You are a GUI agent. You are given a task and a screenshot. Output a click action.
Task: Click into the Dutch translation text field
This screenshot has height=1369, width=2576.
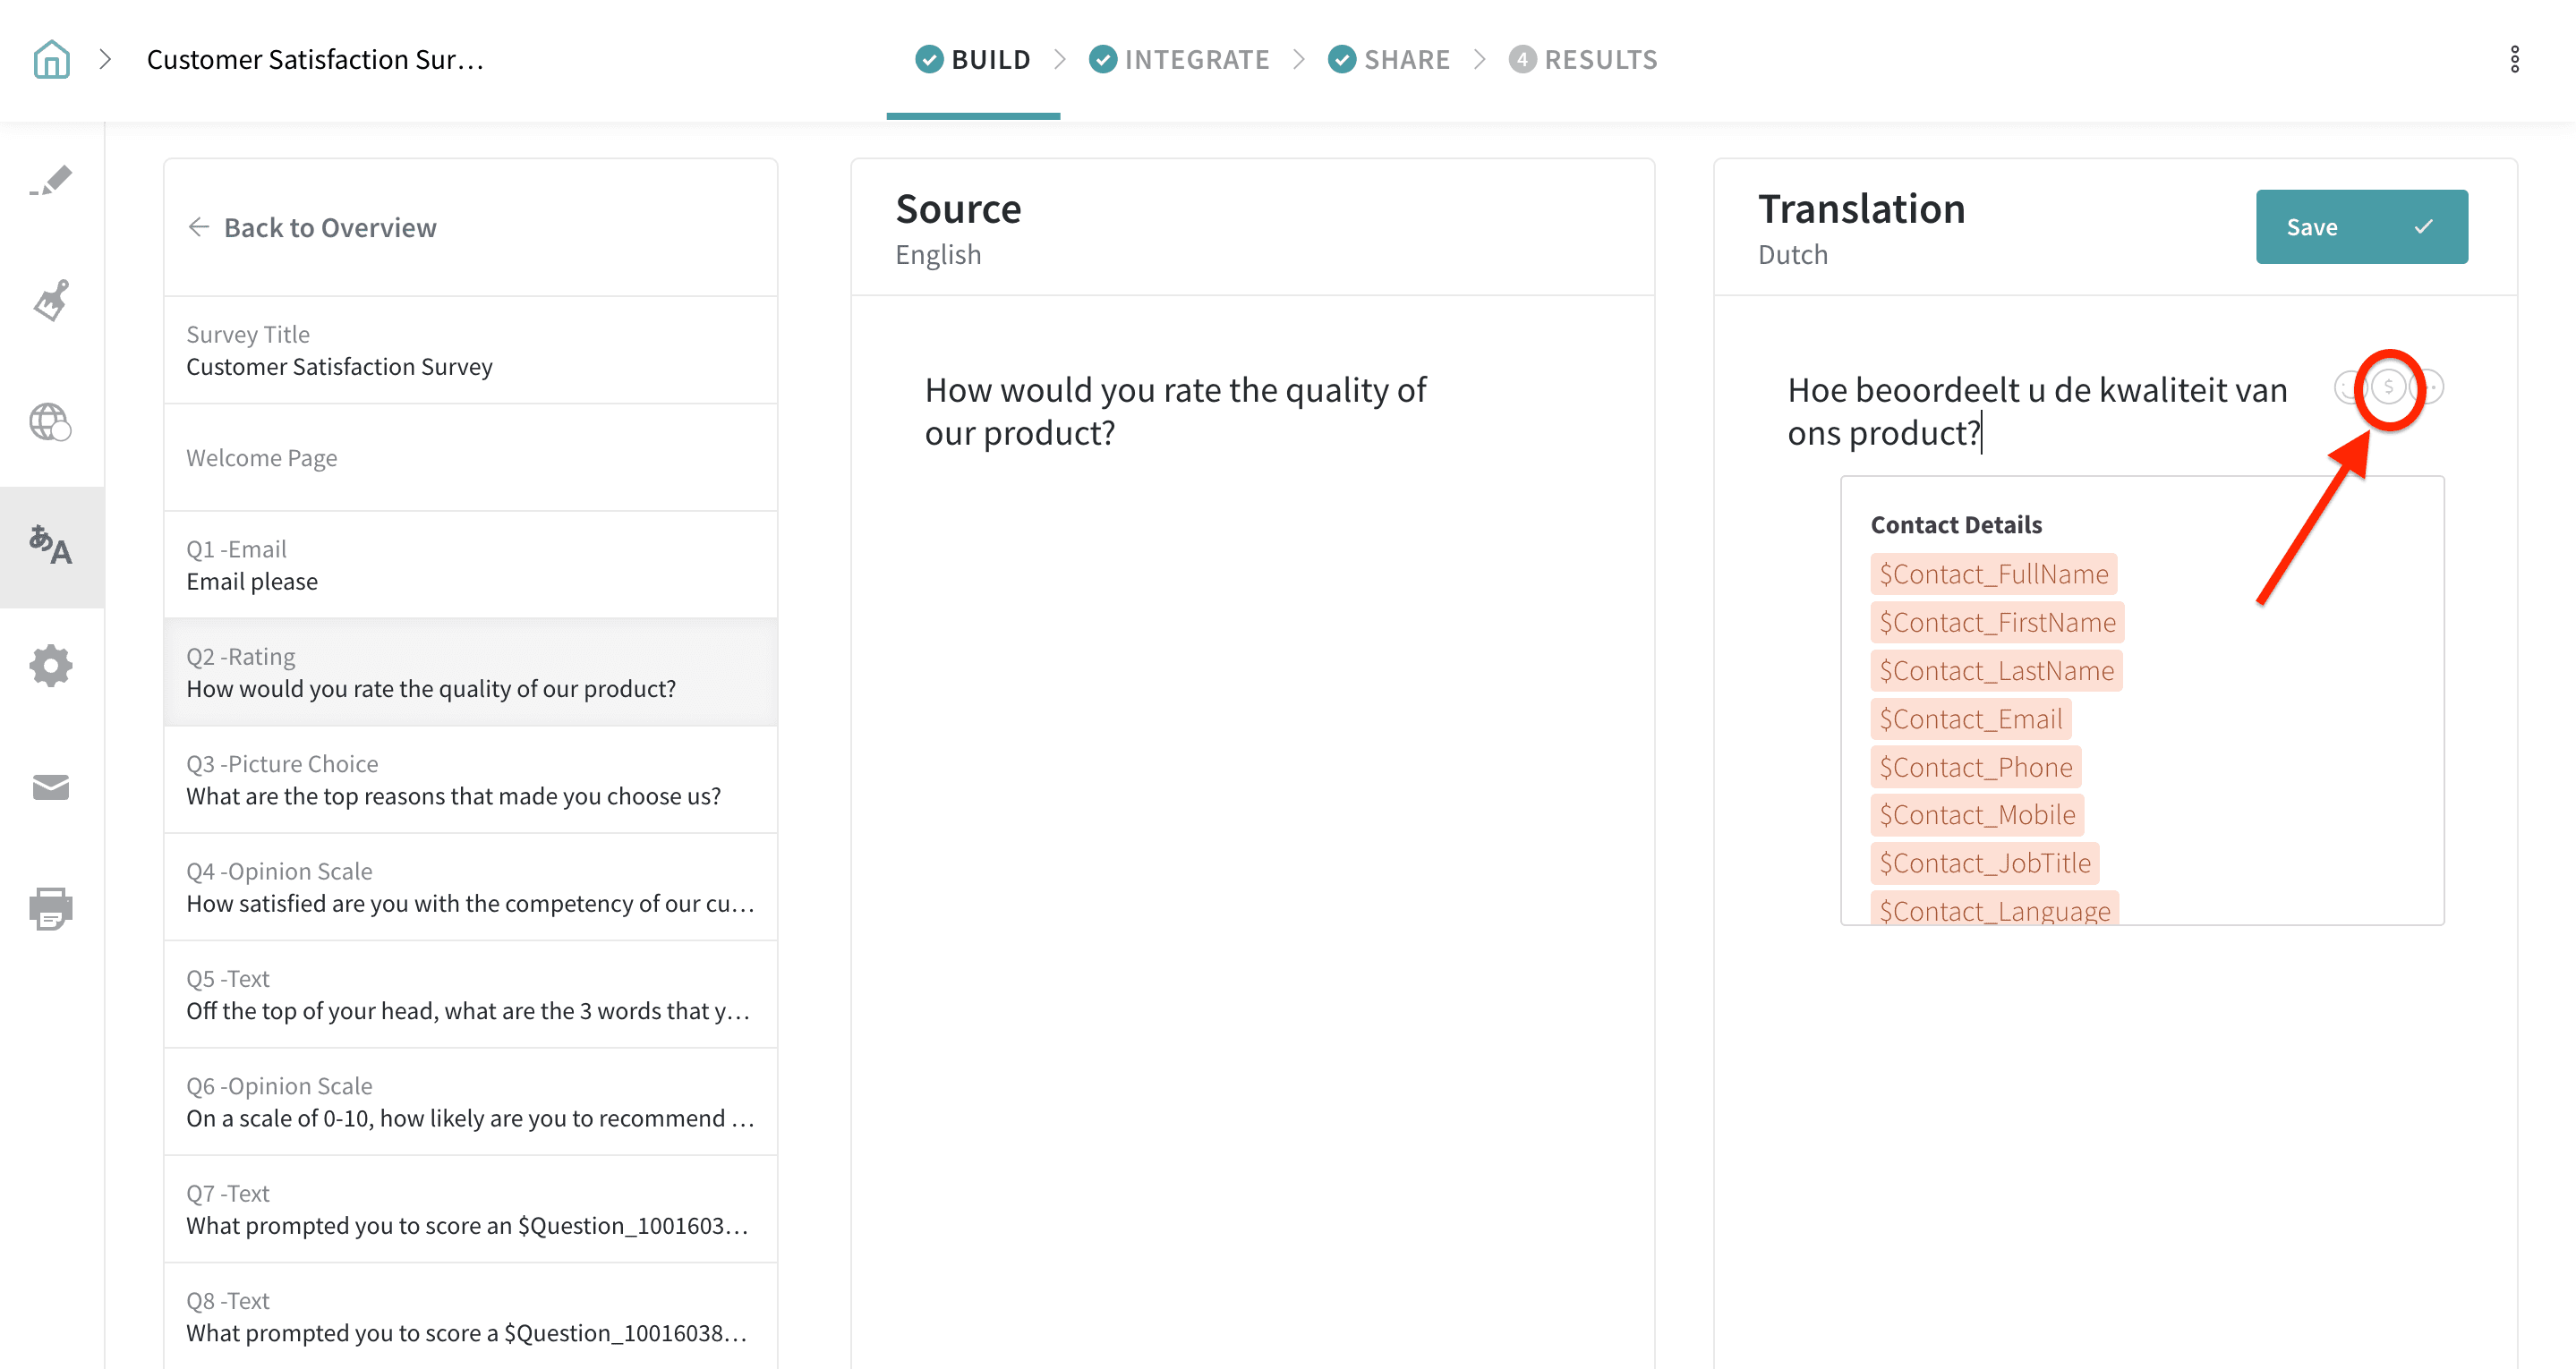pyautogui.click(x=2036, y=412)
